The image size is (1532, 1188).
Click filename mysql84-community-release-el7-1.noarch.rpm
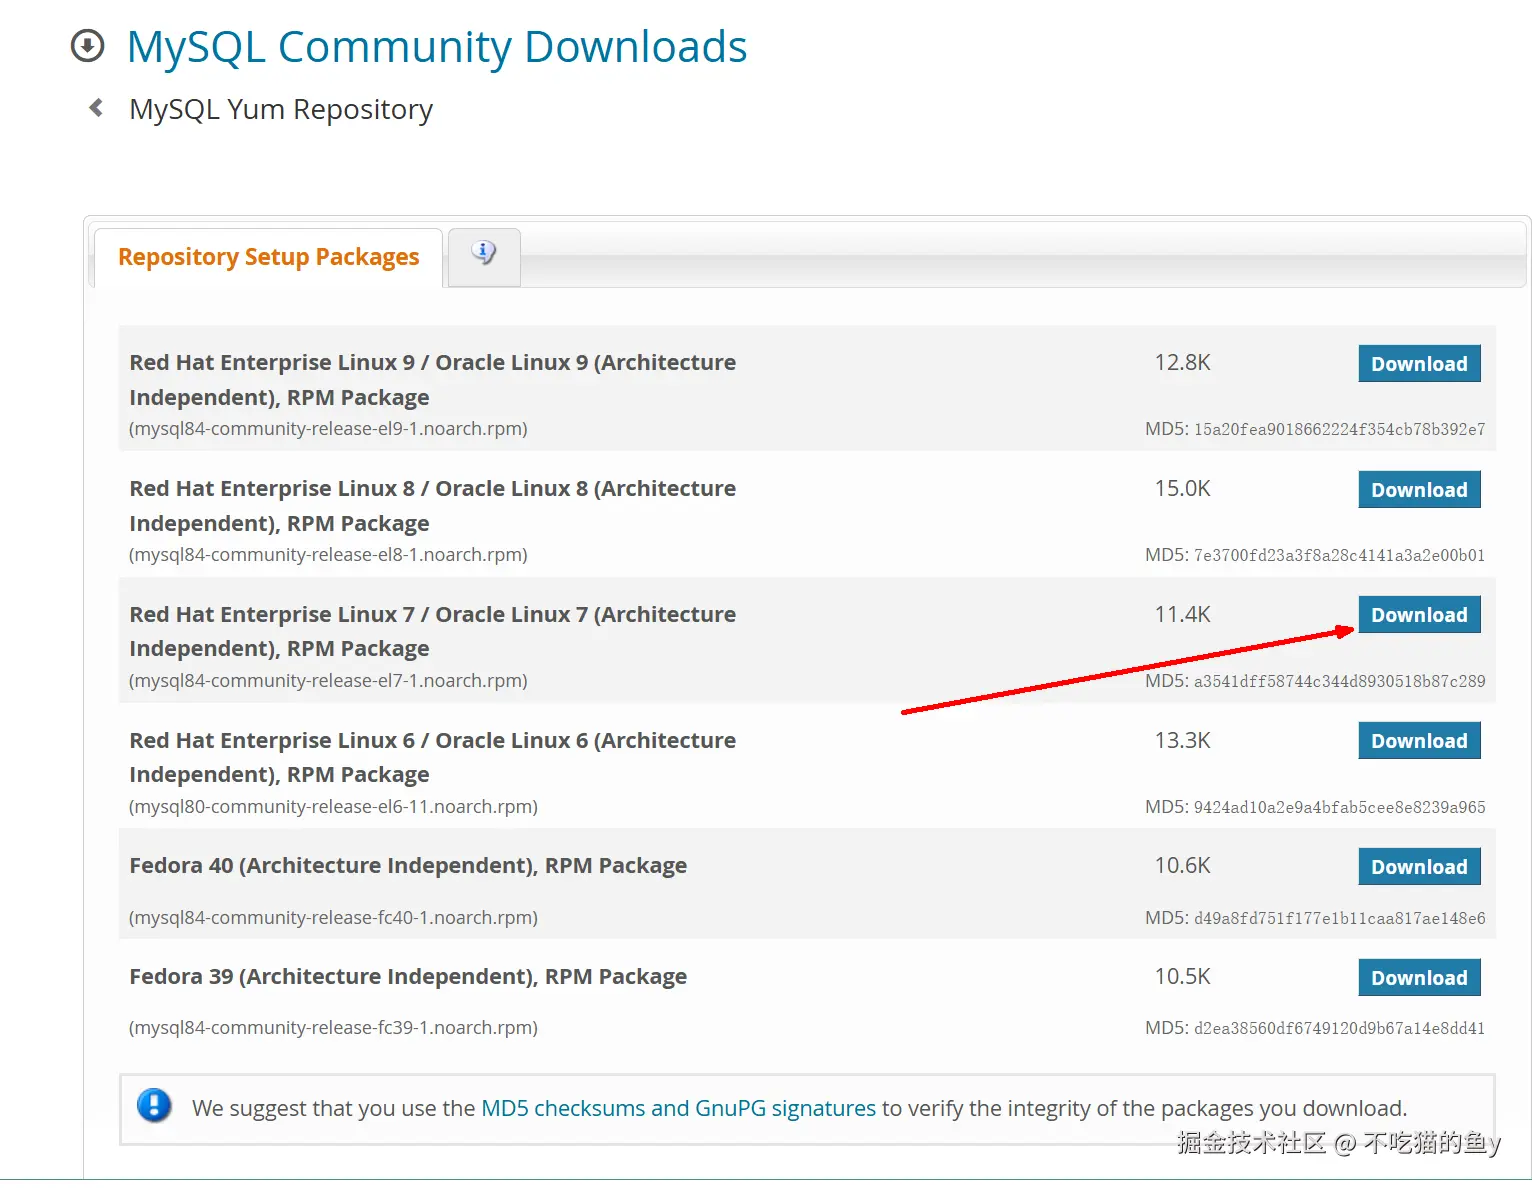(x=328, y=681)
